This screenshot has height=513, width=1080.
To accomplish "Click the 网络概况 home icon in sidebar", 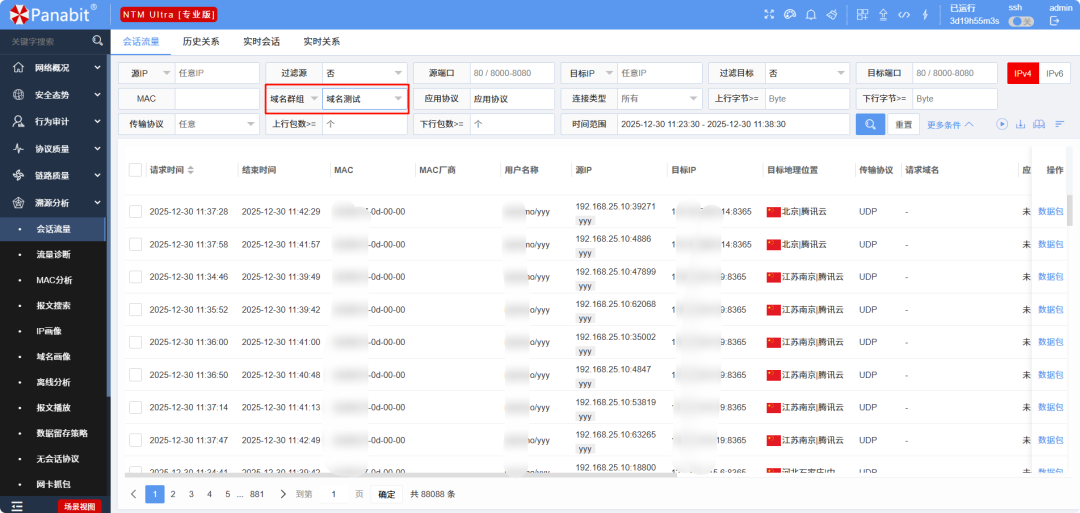I will click(x=19, y=67).
